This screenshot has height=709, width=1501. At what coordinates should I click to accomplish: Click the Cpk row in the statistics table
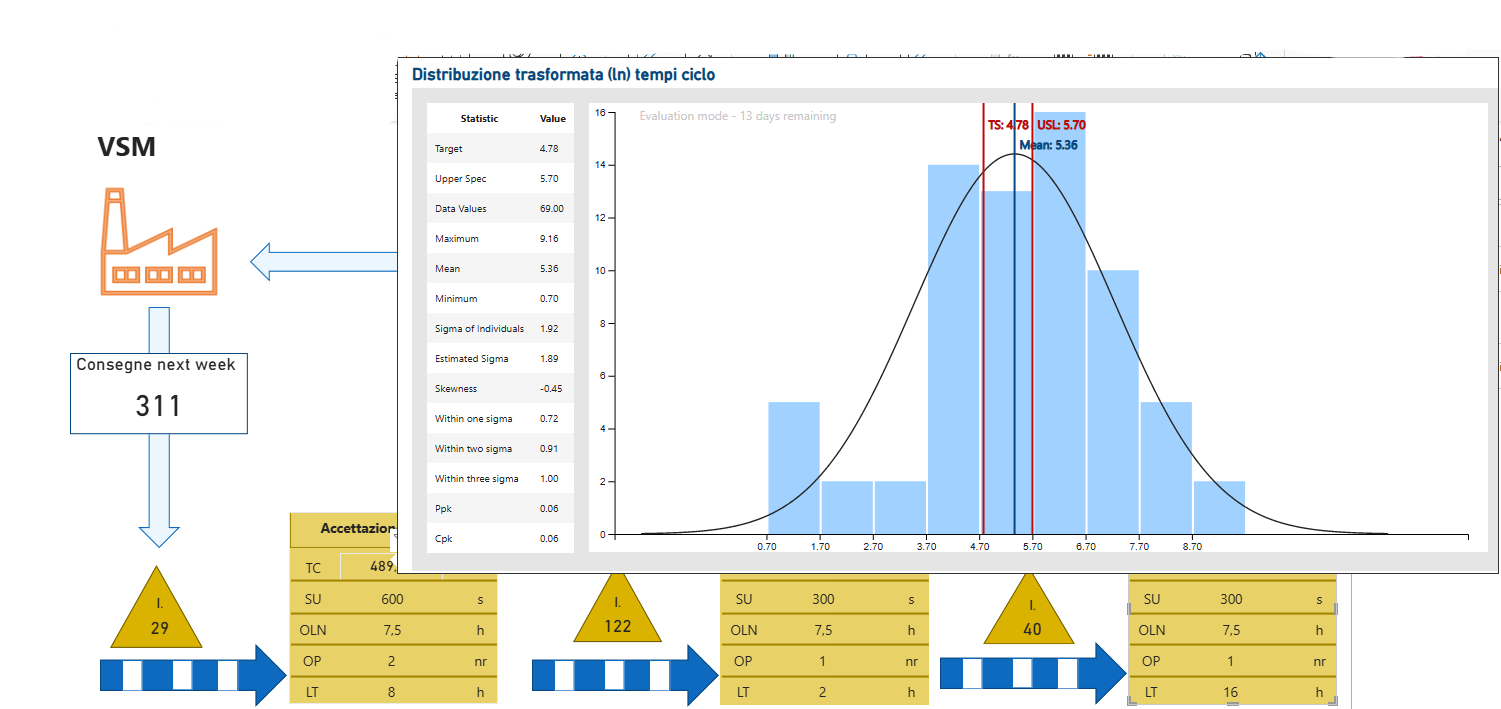[500, 539]
